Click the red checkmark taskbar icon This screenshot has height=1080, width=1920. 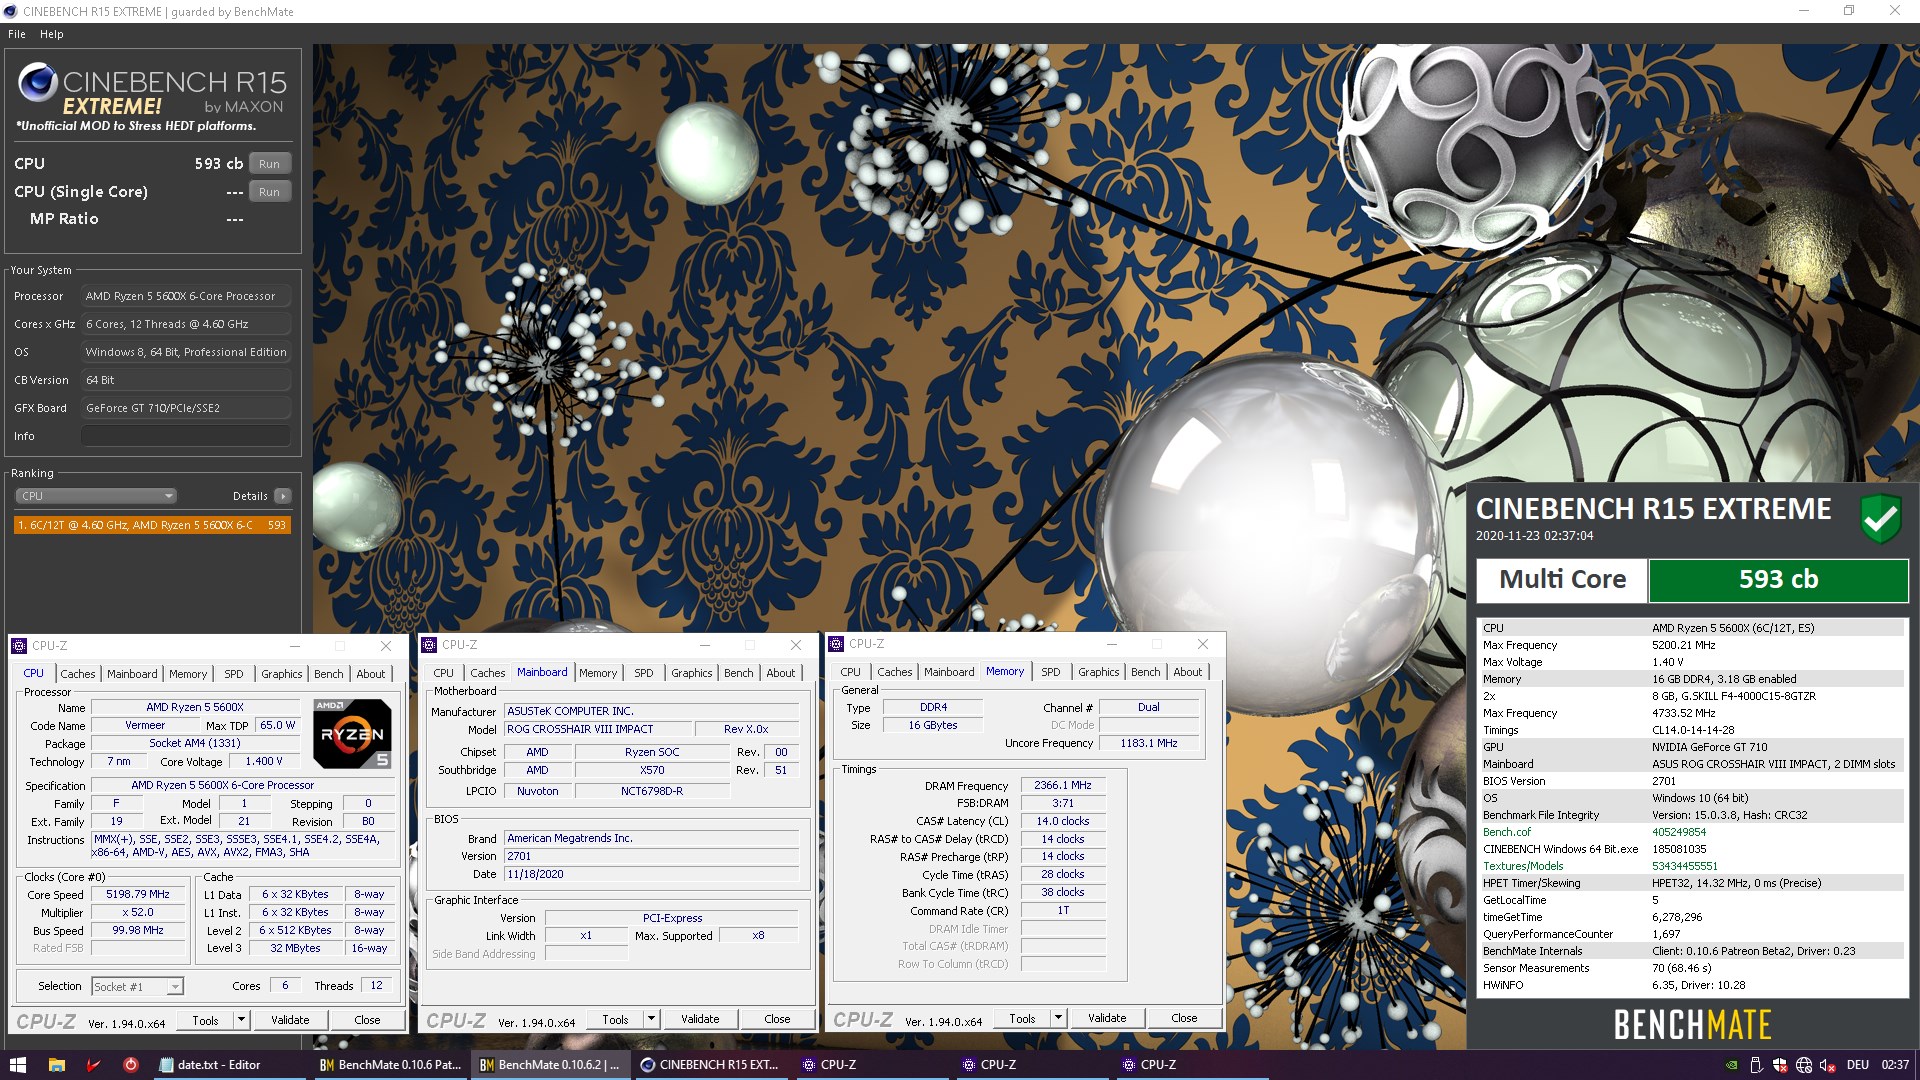pos(94,1065)
